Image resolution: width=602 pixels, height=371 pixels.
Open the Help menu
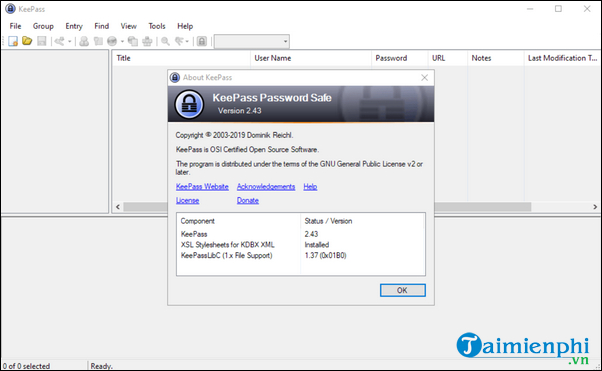[185, 26]
